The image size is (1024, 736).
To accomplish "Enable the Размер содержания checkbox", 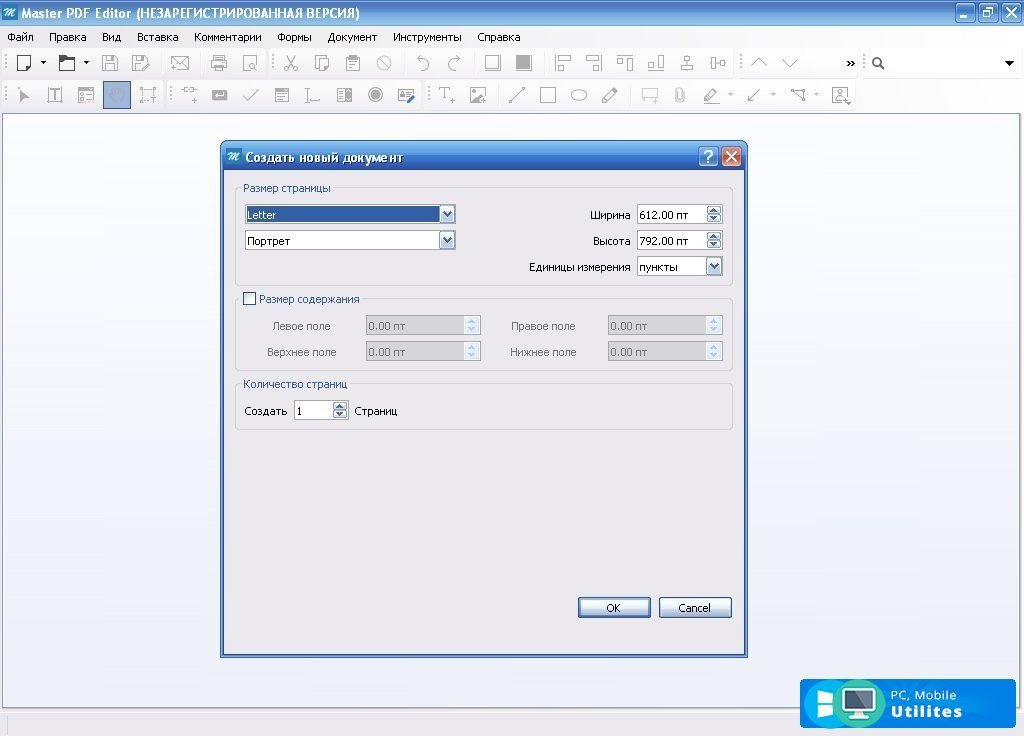I will 249,298.
